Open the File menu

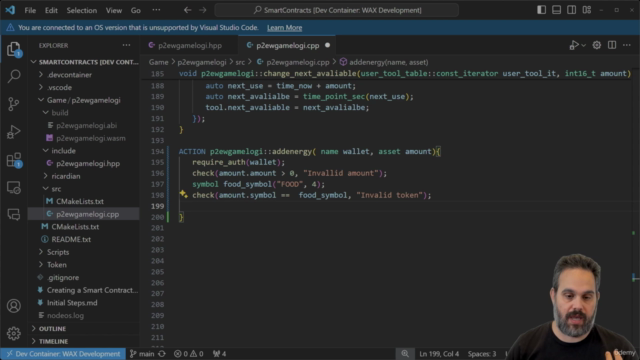pos(30,10)
